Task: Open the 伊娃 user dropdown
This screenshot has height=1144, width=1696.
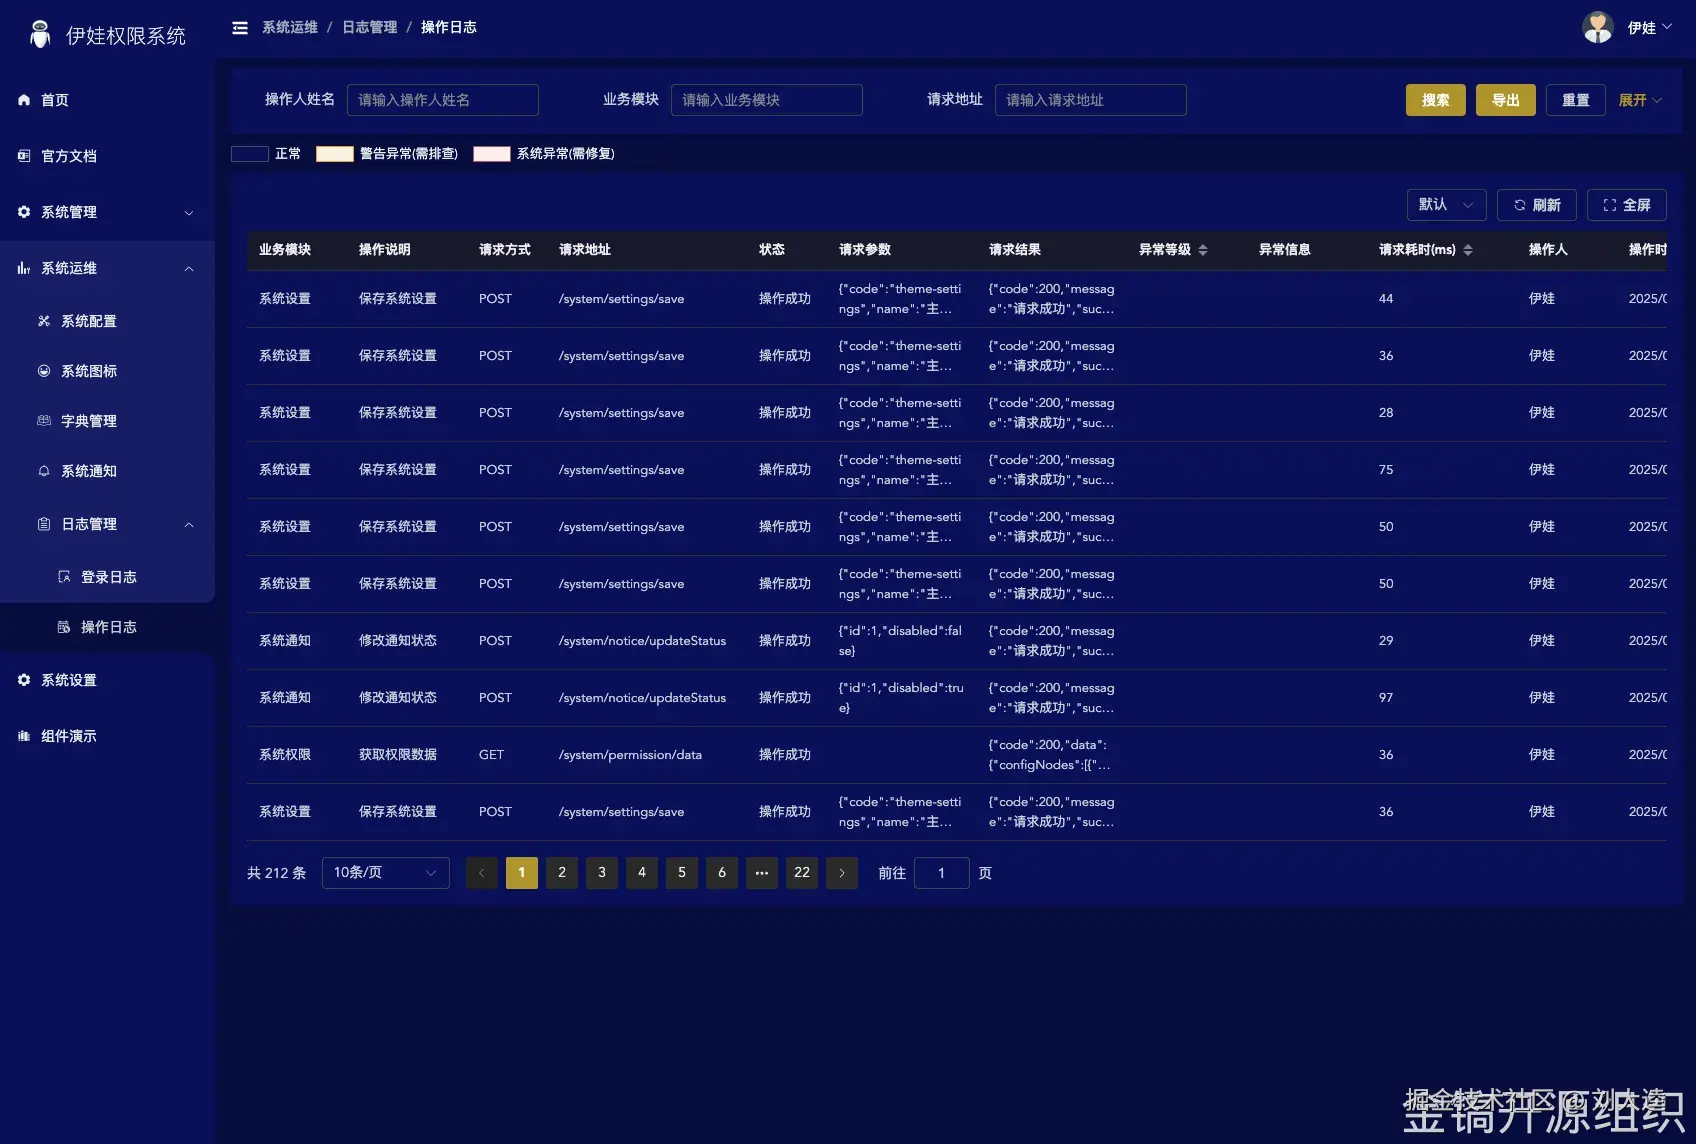Action: click(x=1650, y=28)
